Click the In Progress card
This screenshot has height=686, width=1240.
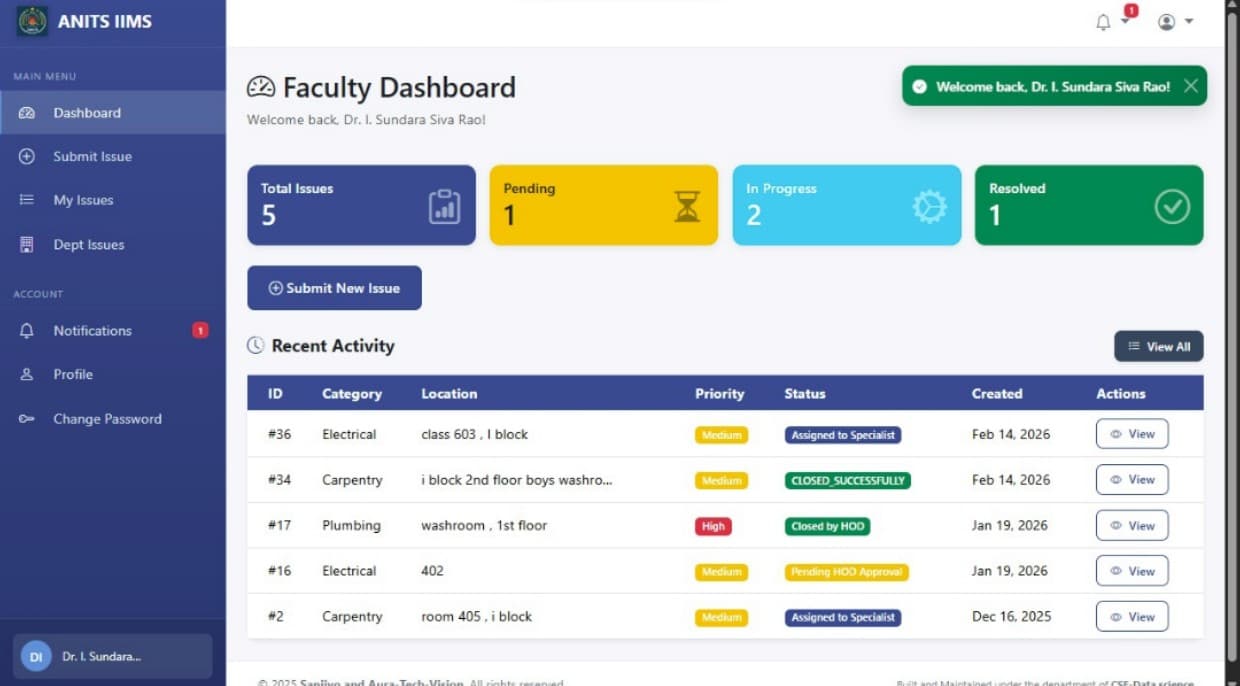[847, 205]
